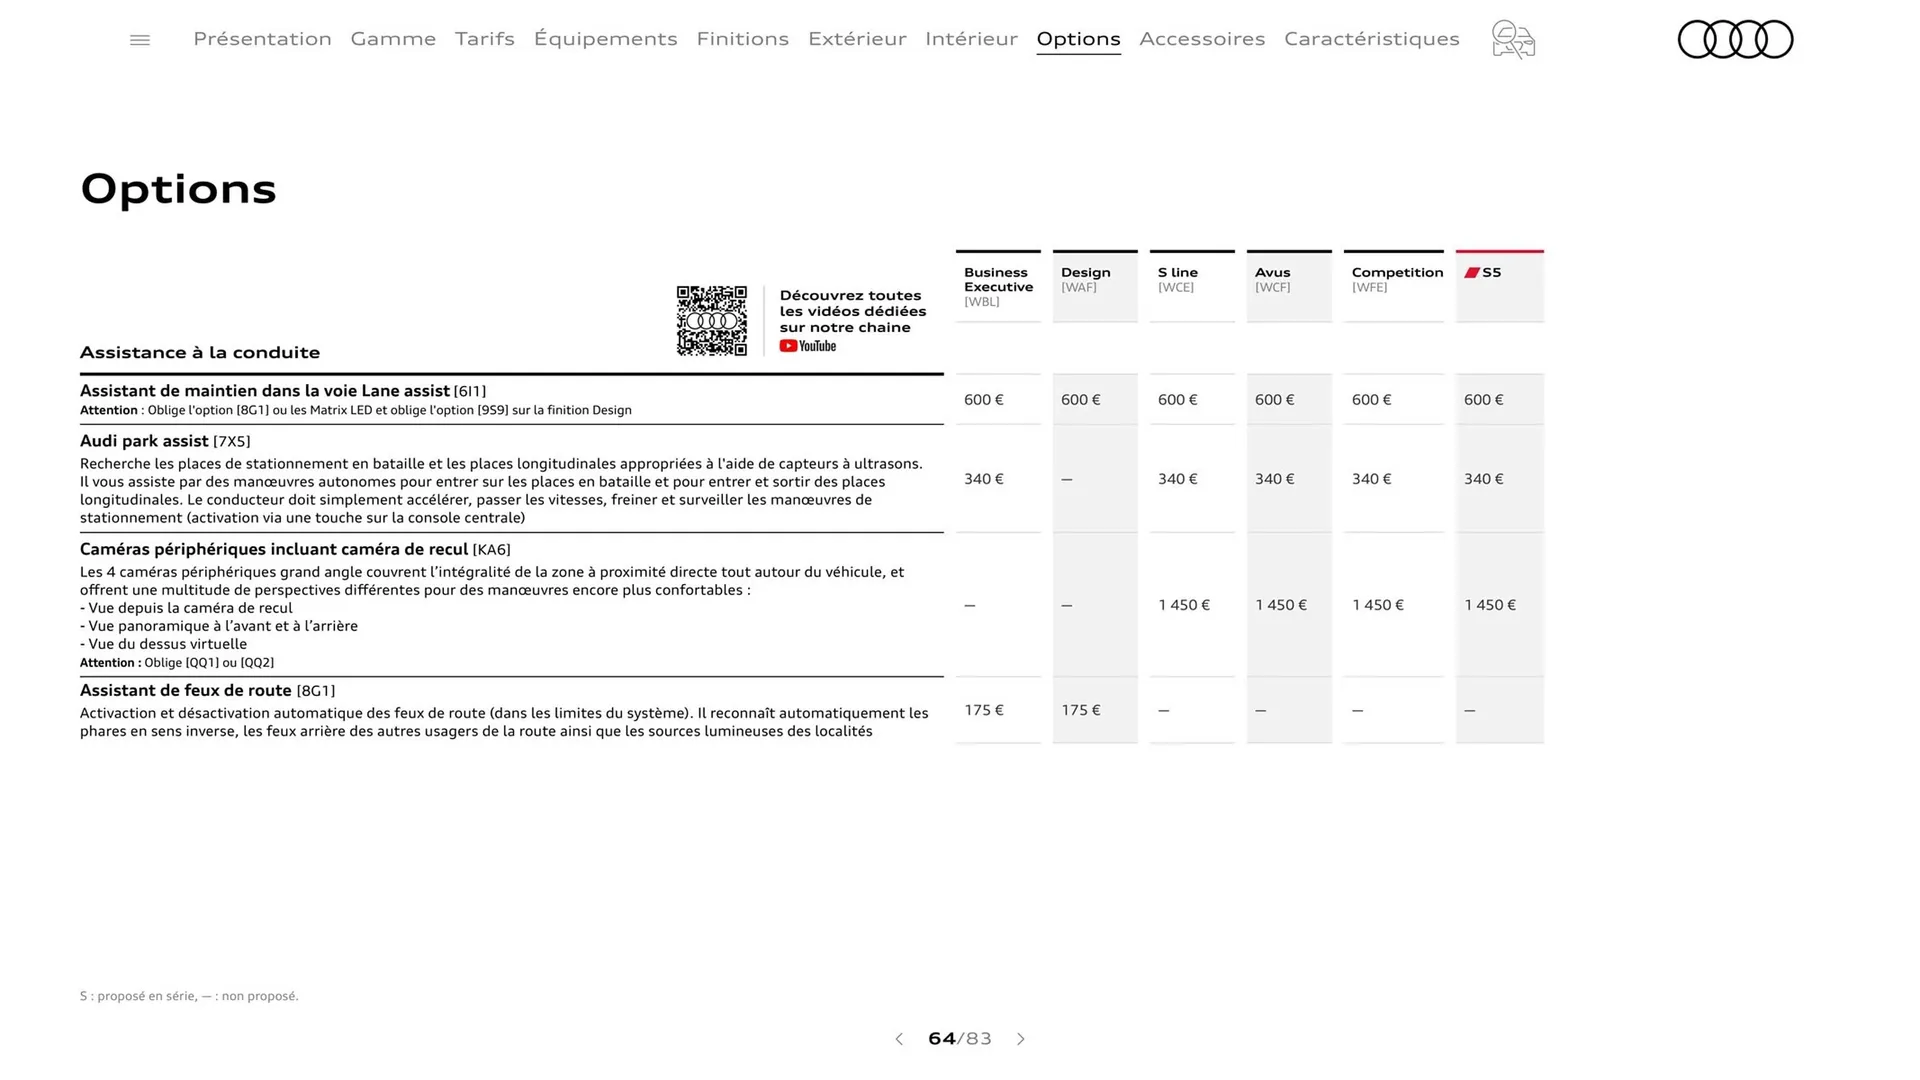Viewport: 1920px width, 1080px height.
Task: Click cameras 1 450 € under Competition
Action: [x=1378, y=605]
